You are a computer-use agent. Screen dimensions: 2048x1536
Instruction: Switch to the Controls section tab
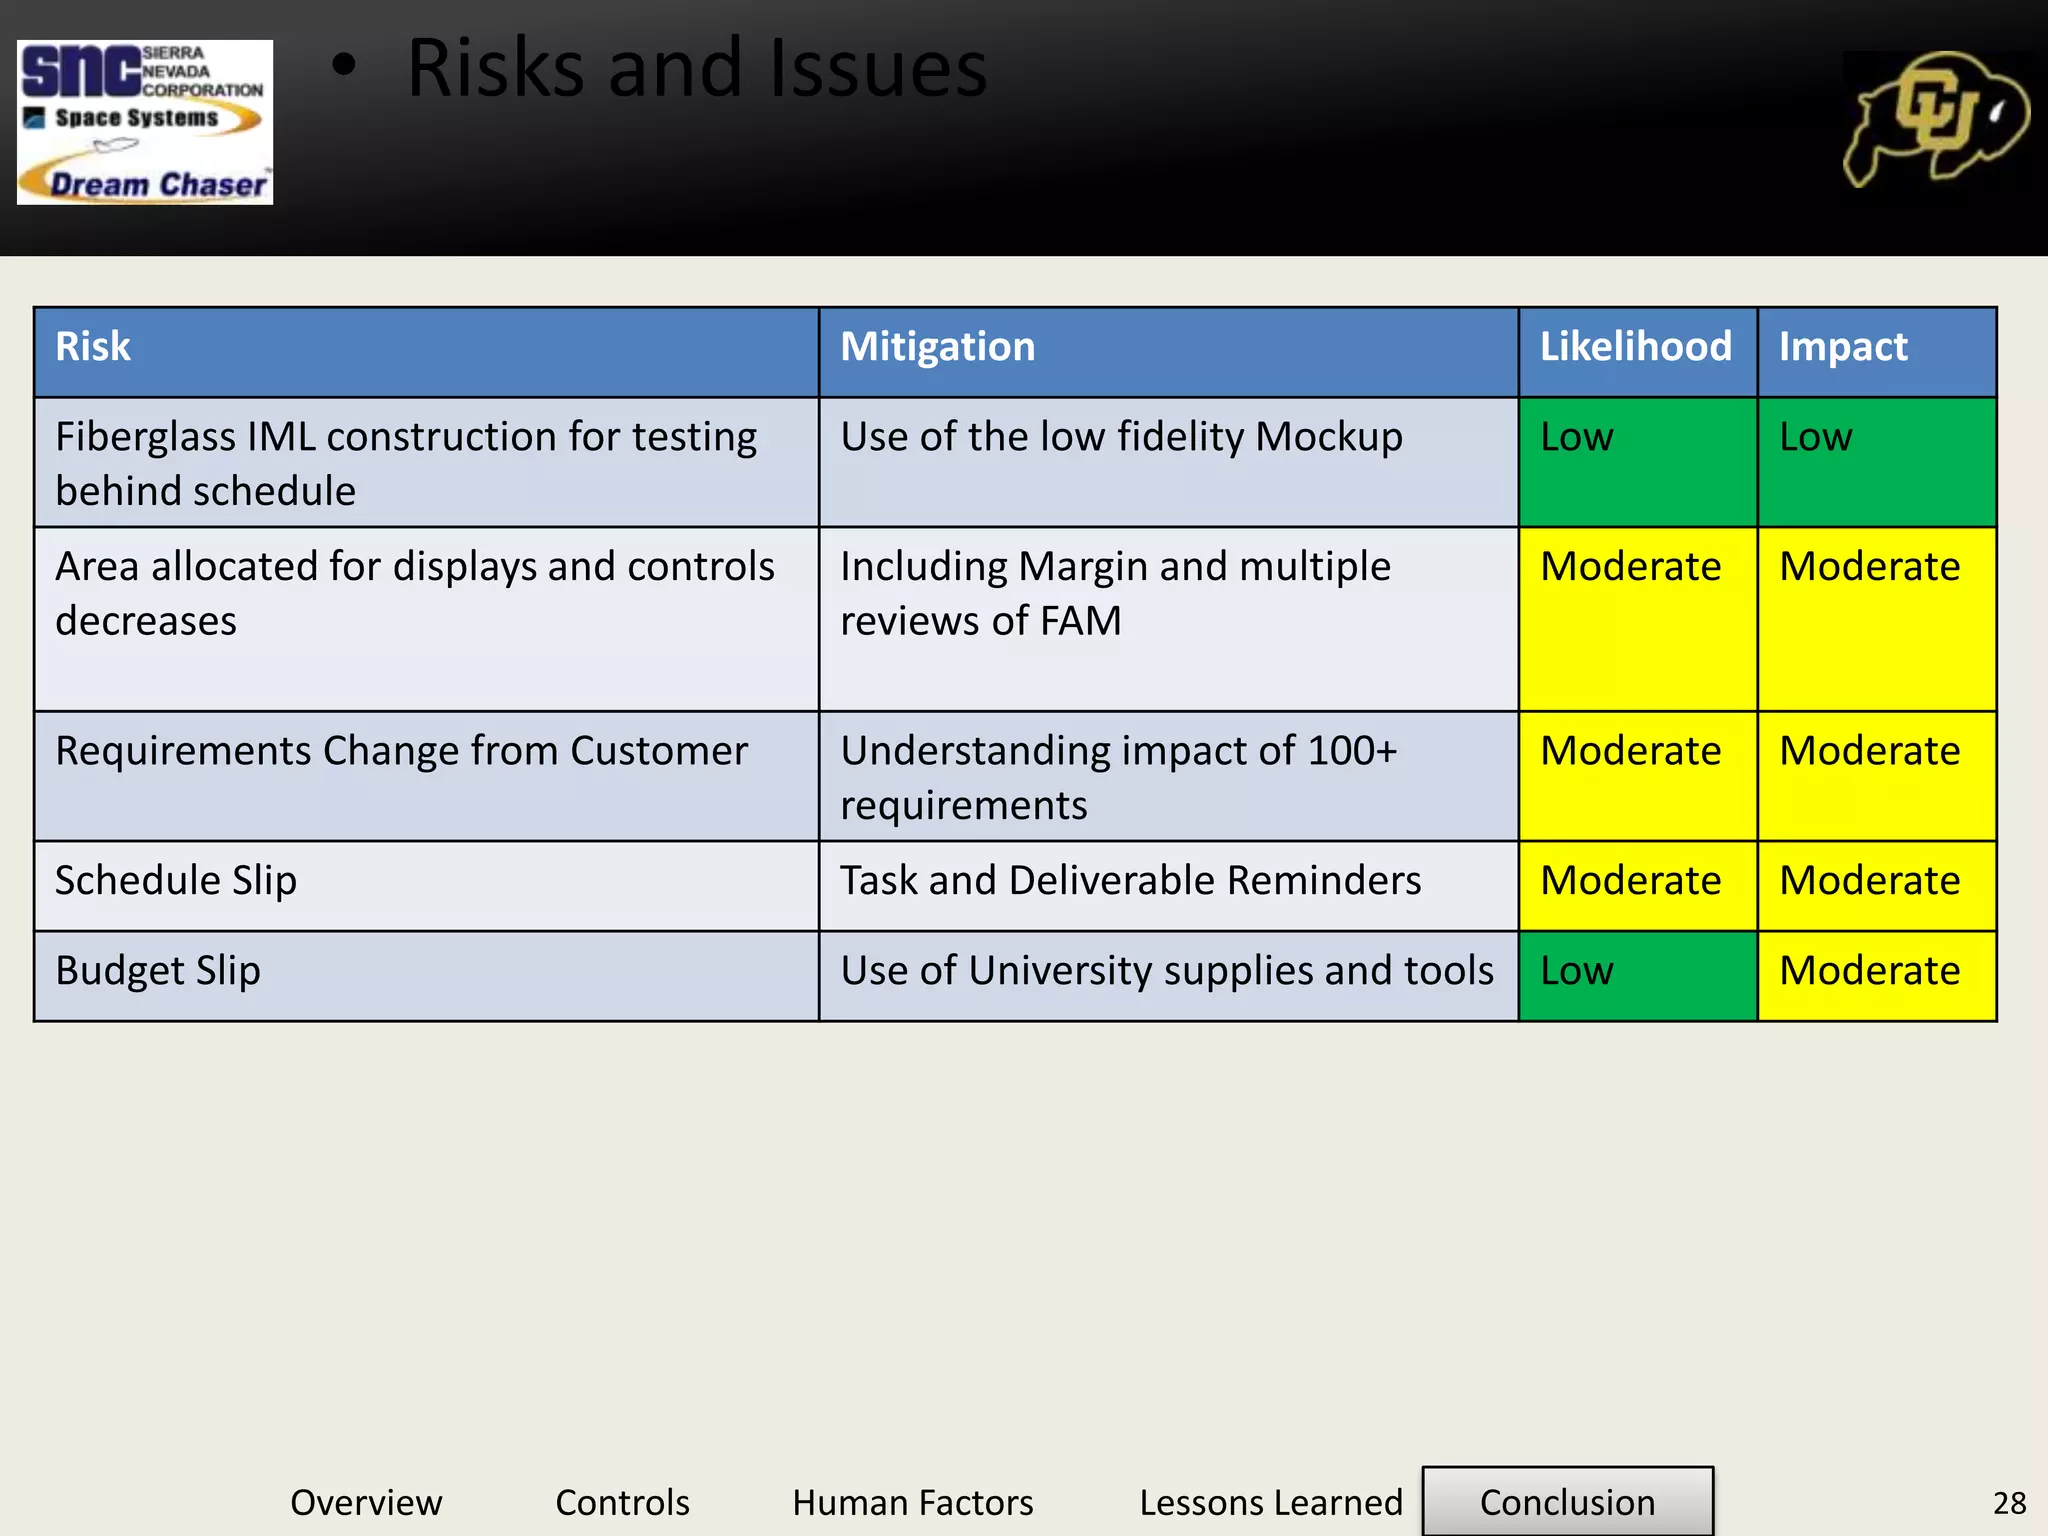622,1502
